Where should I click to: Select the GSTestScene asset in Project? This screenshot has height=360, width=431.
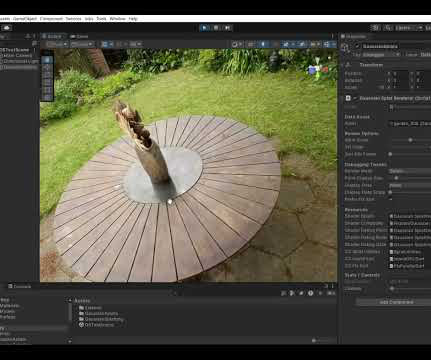pos(96,325)
